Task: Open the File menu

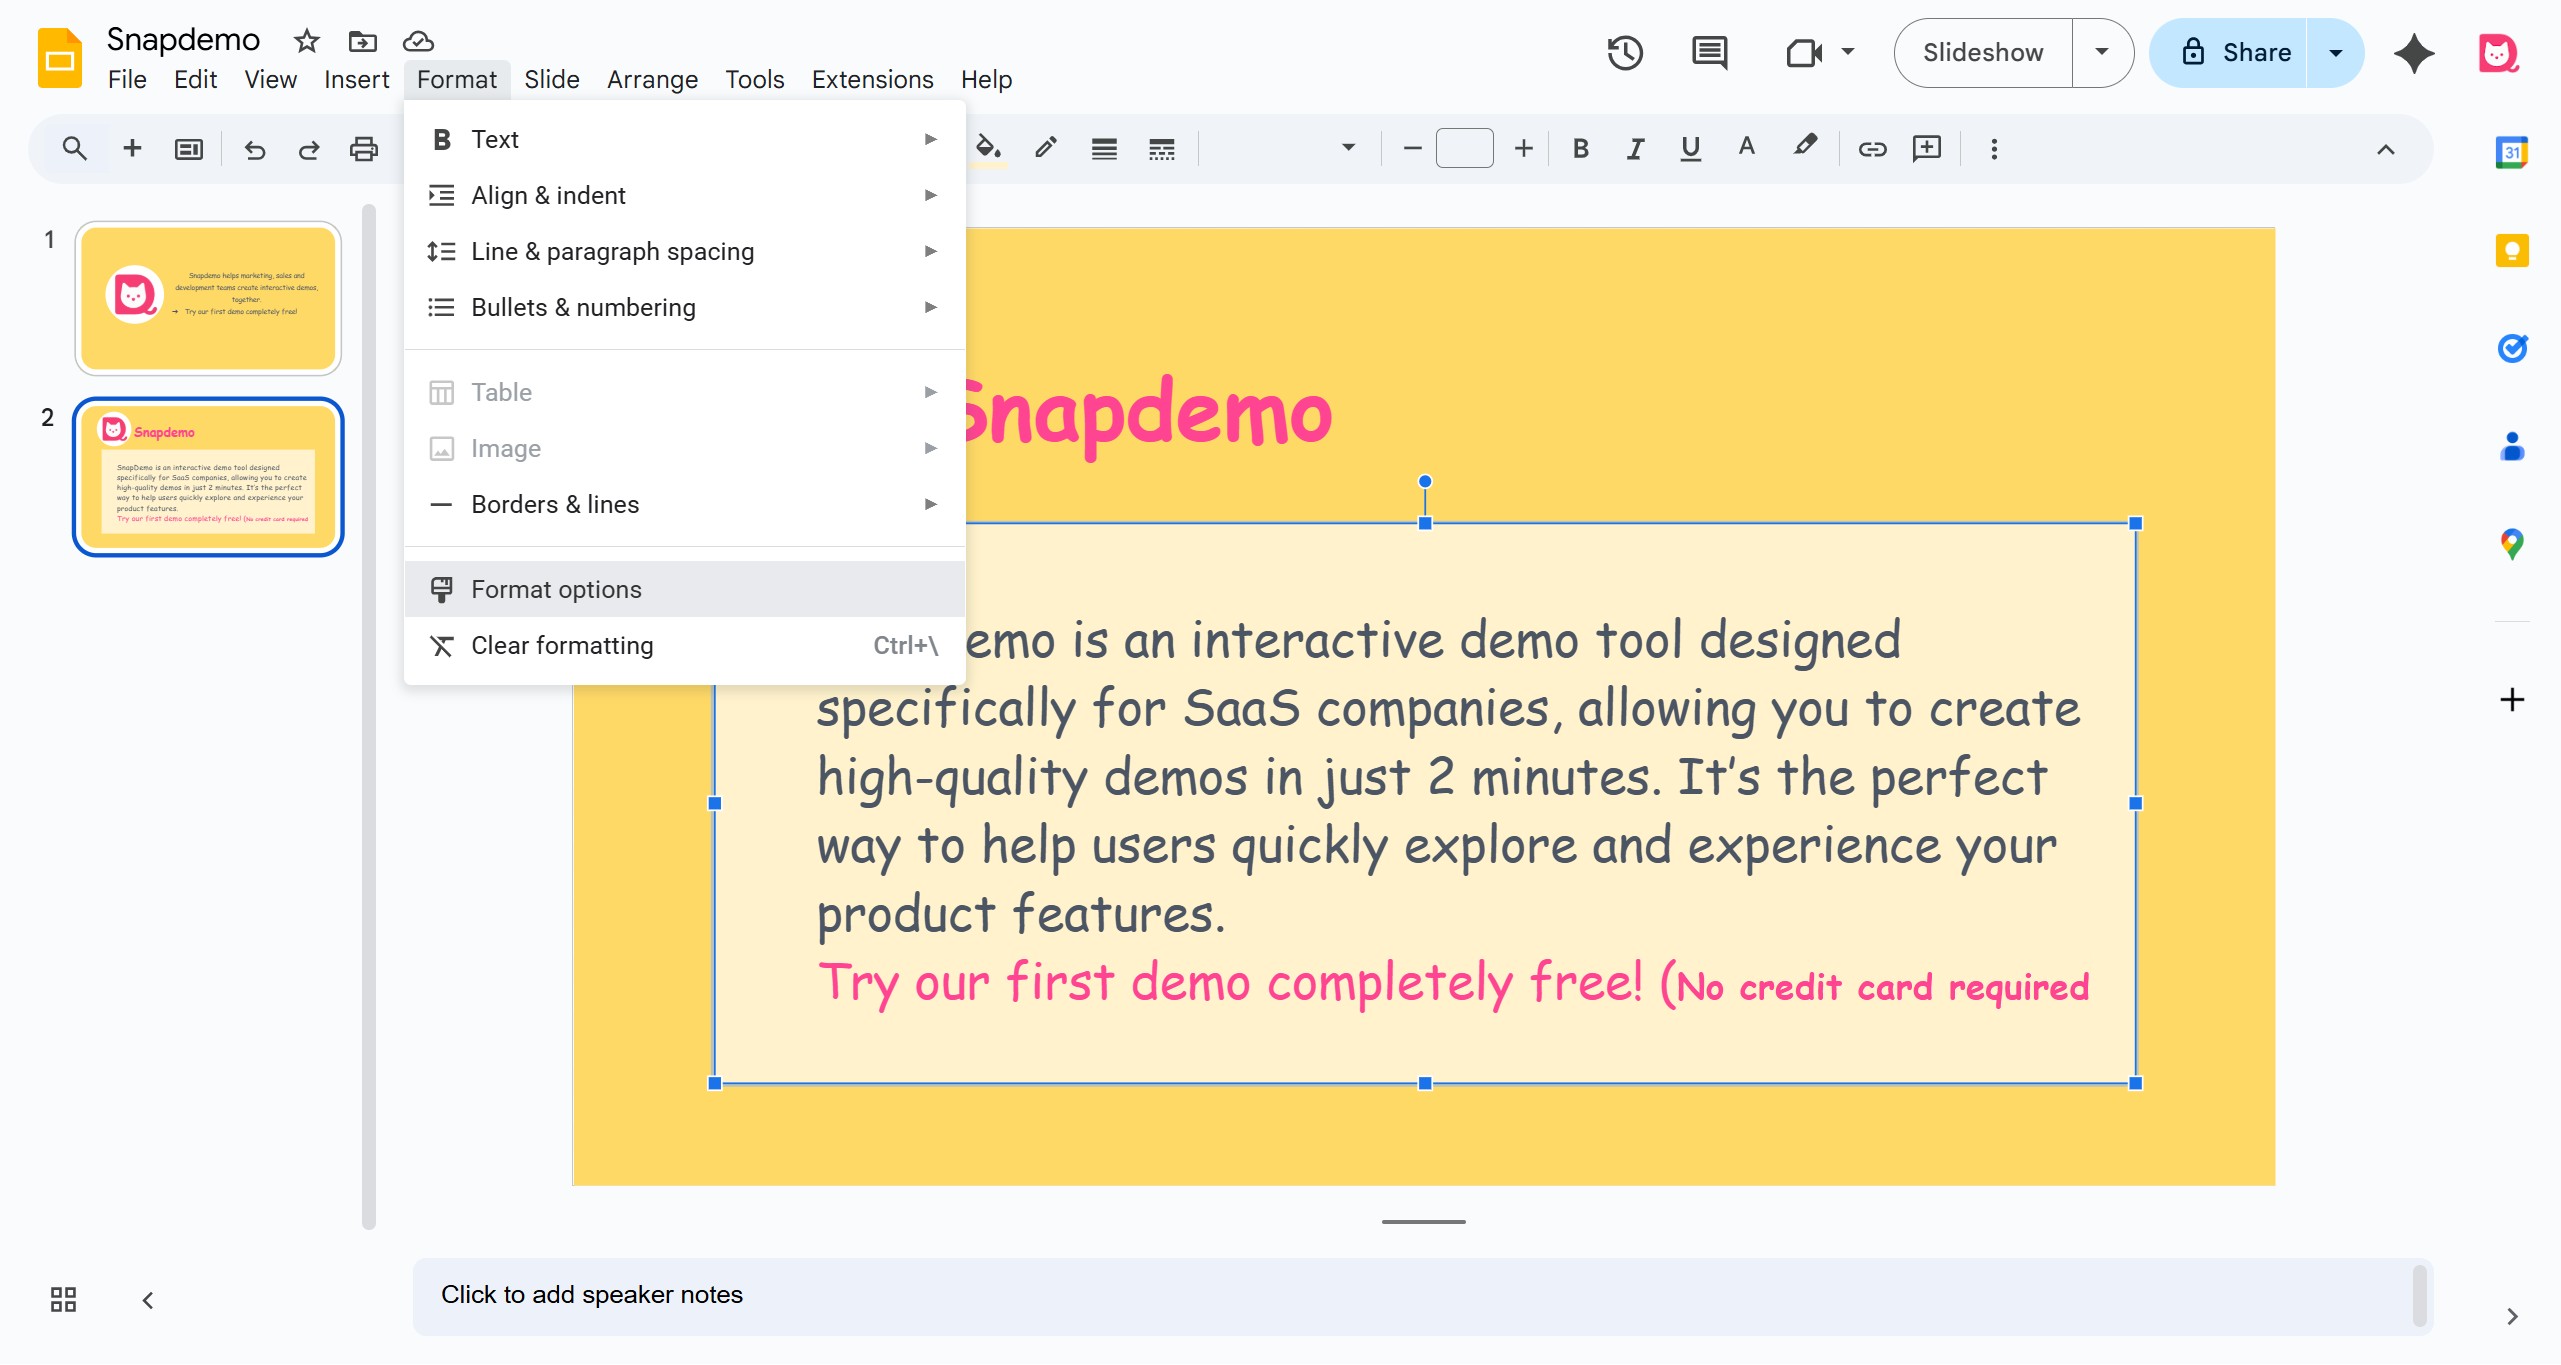Action: tap(127, 79)
